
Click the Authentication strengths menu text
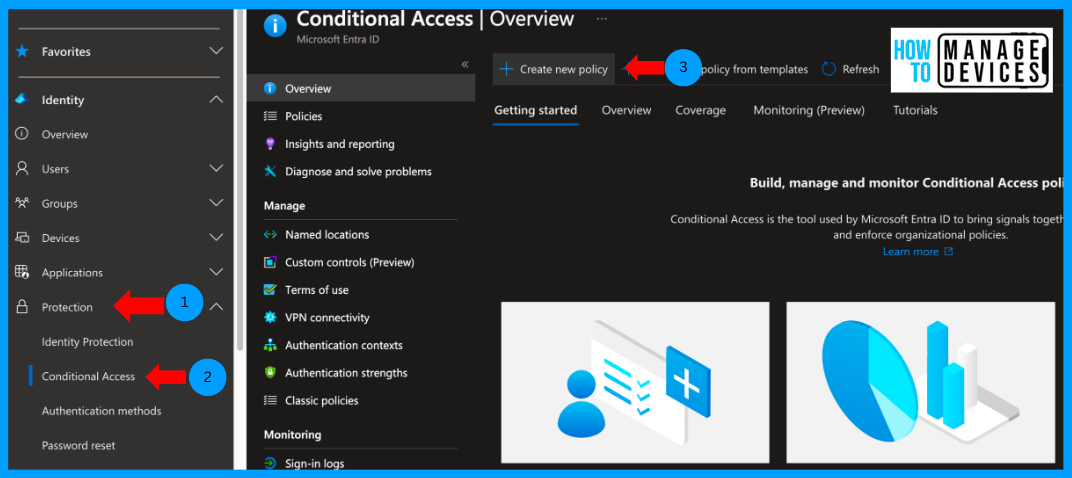point(346,373)
